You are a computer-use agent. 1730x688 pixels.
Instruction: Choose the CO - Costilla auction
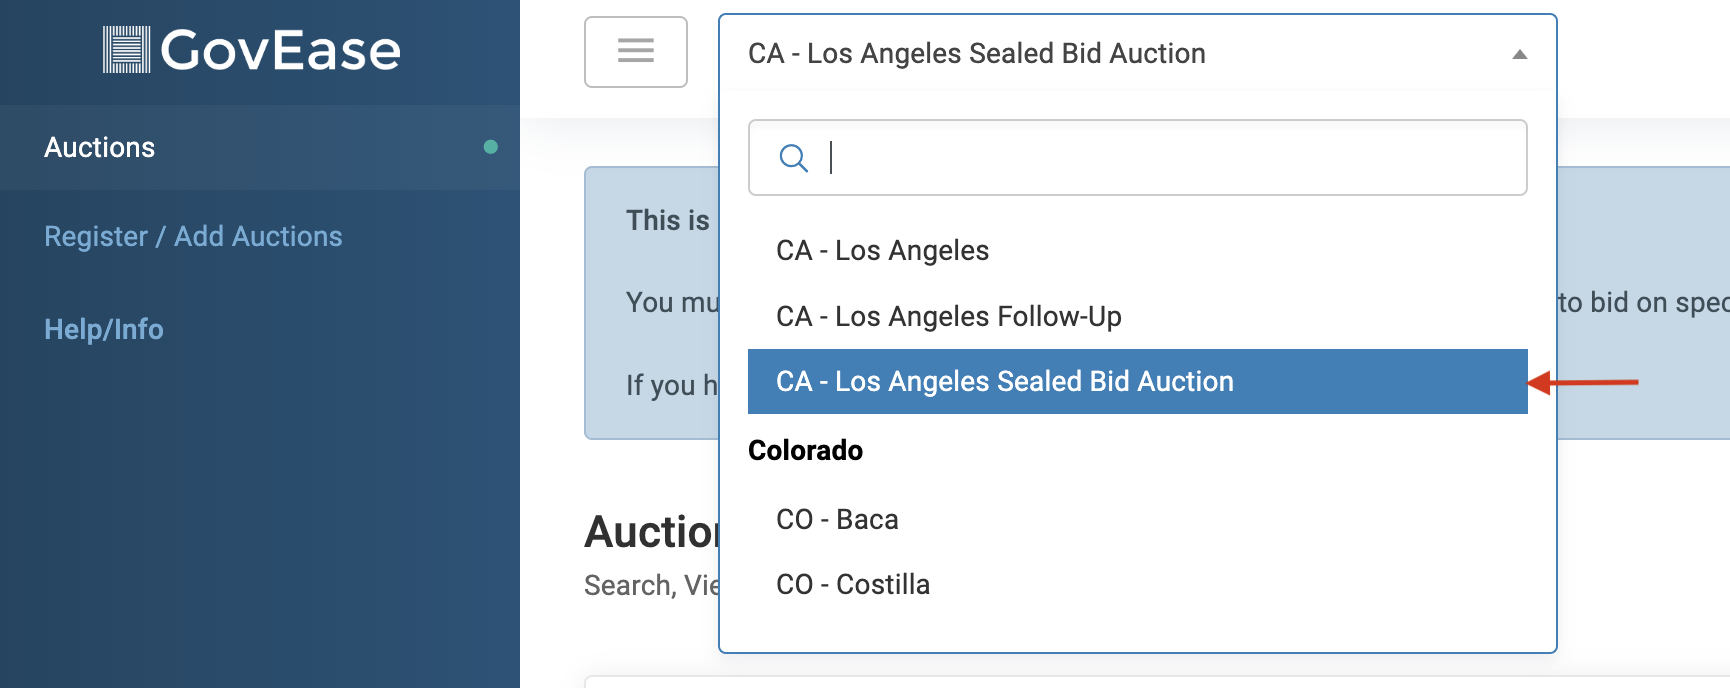coord(852,585)
